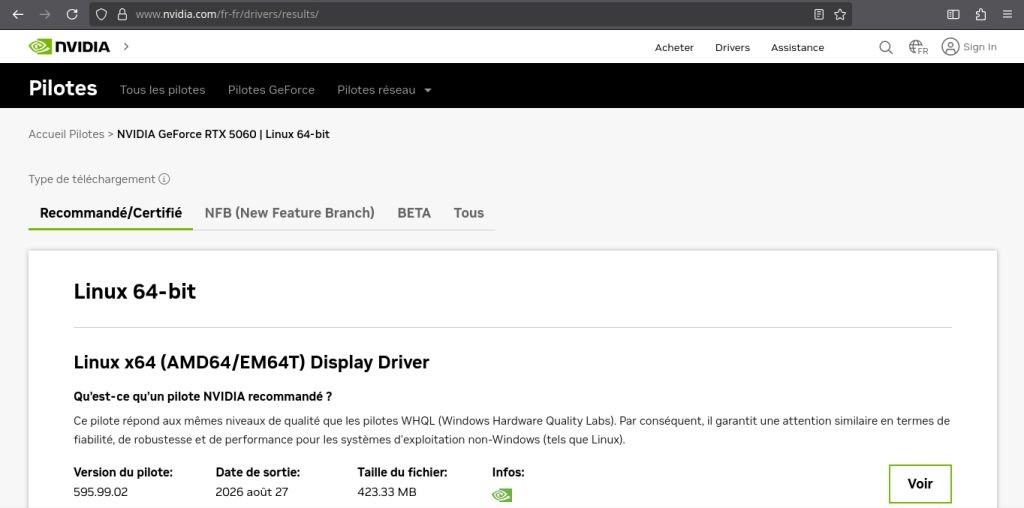Click release date 2026 août 27
Screen dimensions: 1024x508
click(251, 492)
